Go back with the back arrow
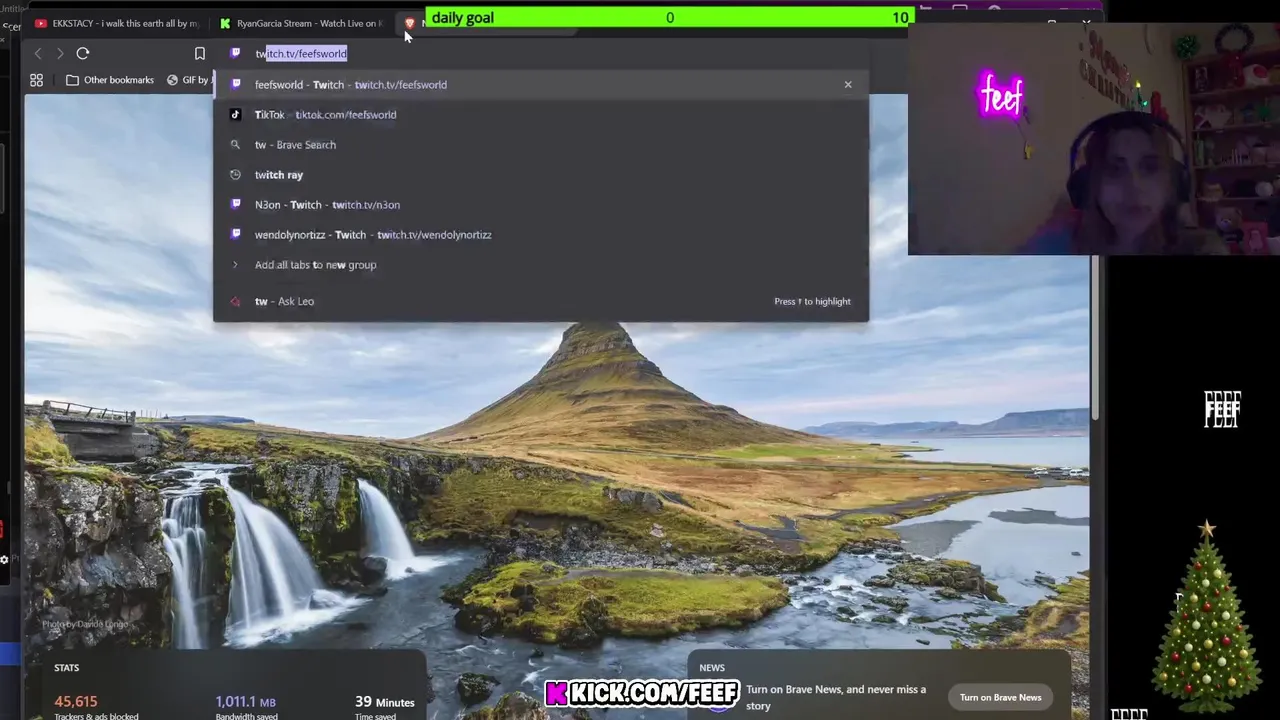Image resolution: width=1280 pixels, height=720 pixels. (38, 53)
